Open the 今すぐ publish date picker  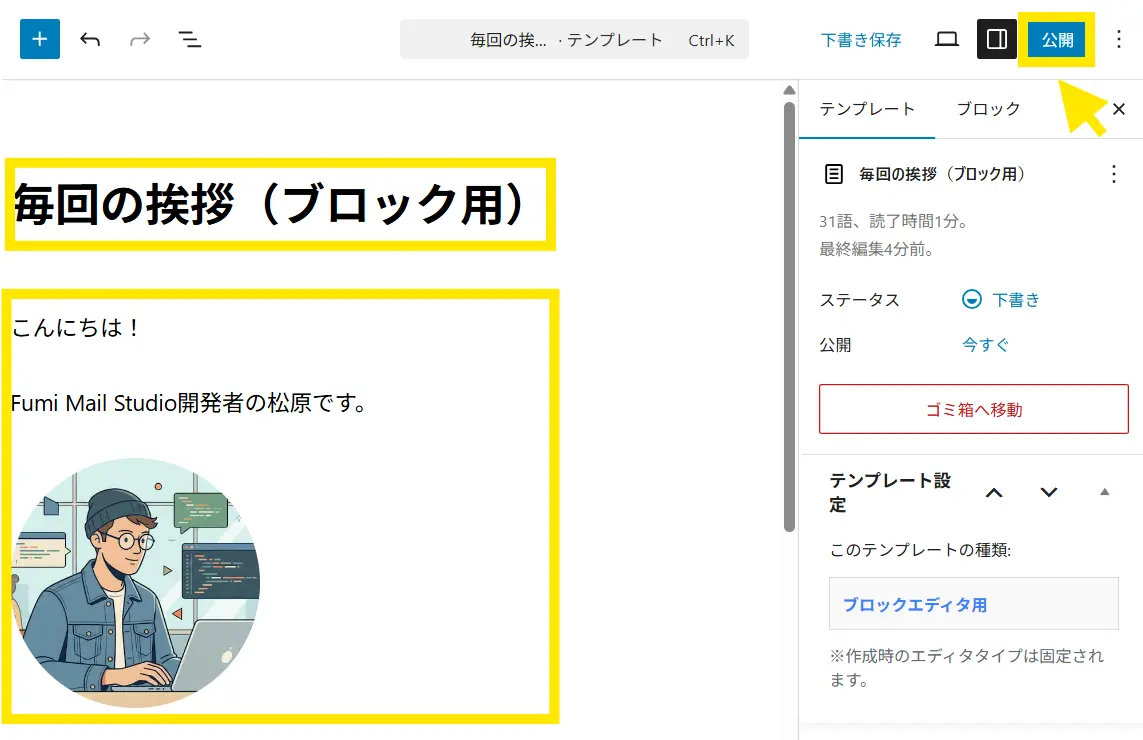pos(985,345)
